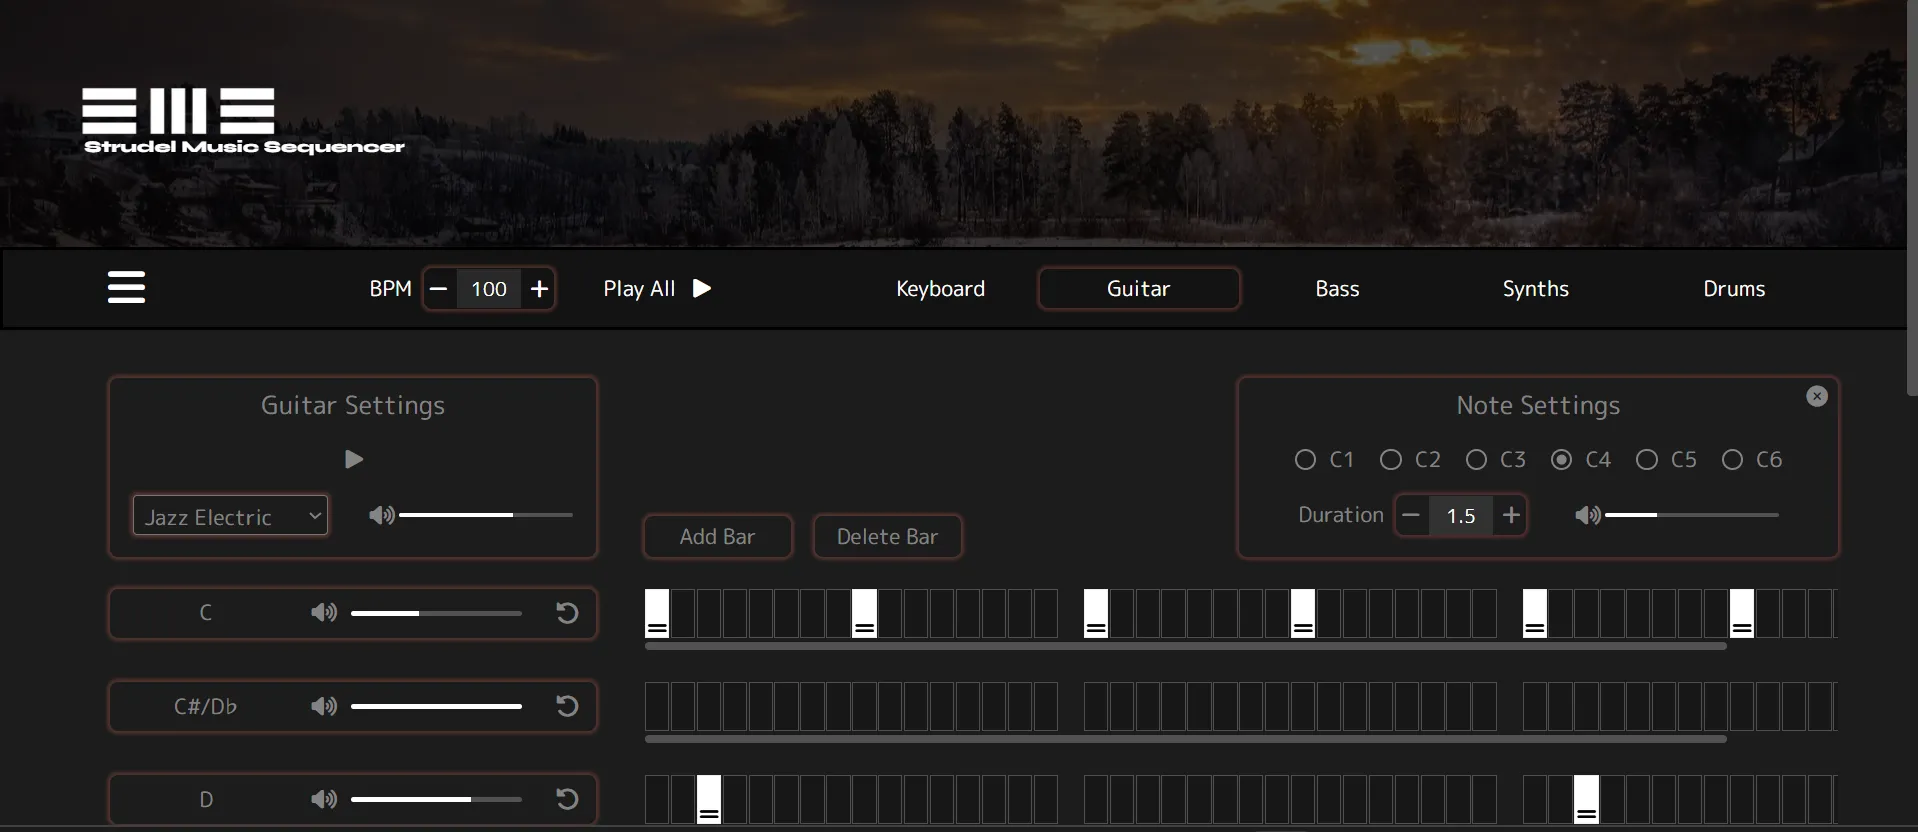The image size is (1918, 832).
Task: Close the Note Settings panel
Action: click(x=1817, y=396)
